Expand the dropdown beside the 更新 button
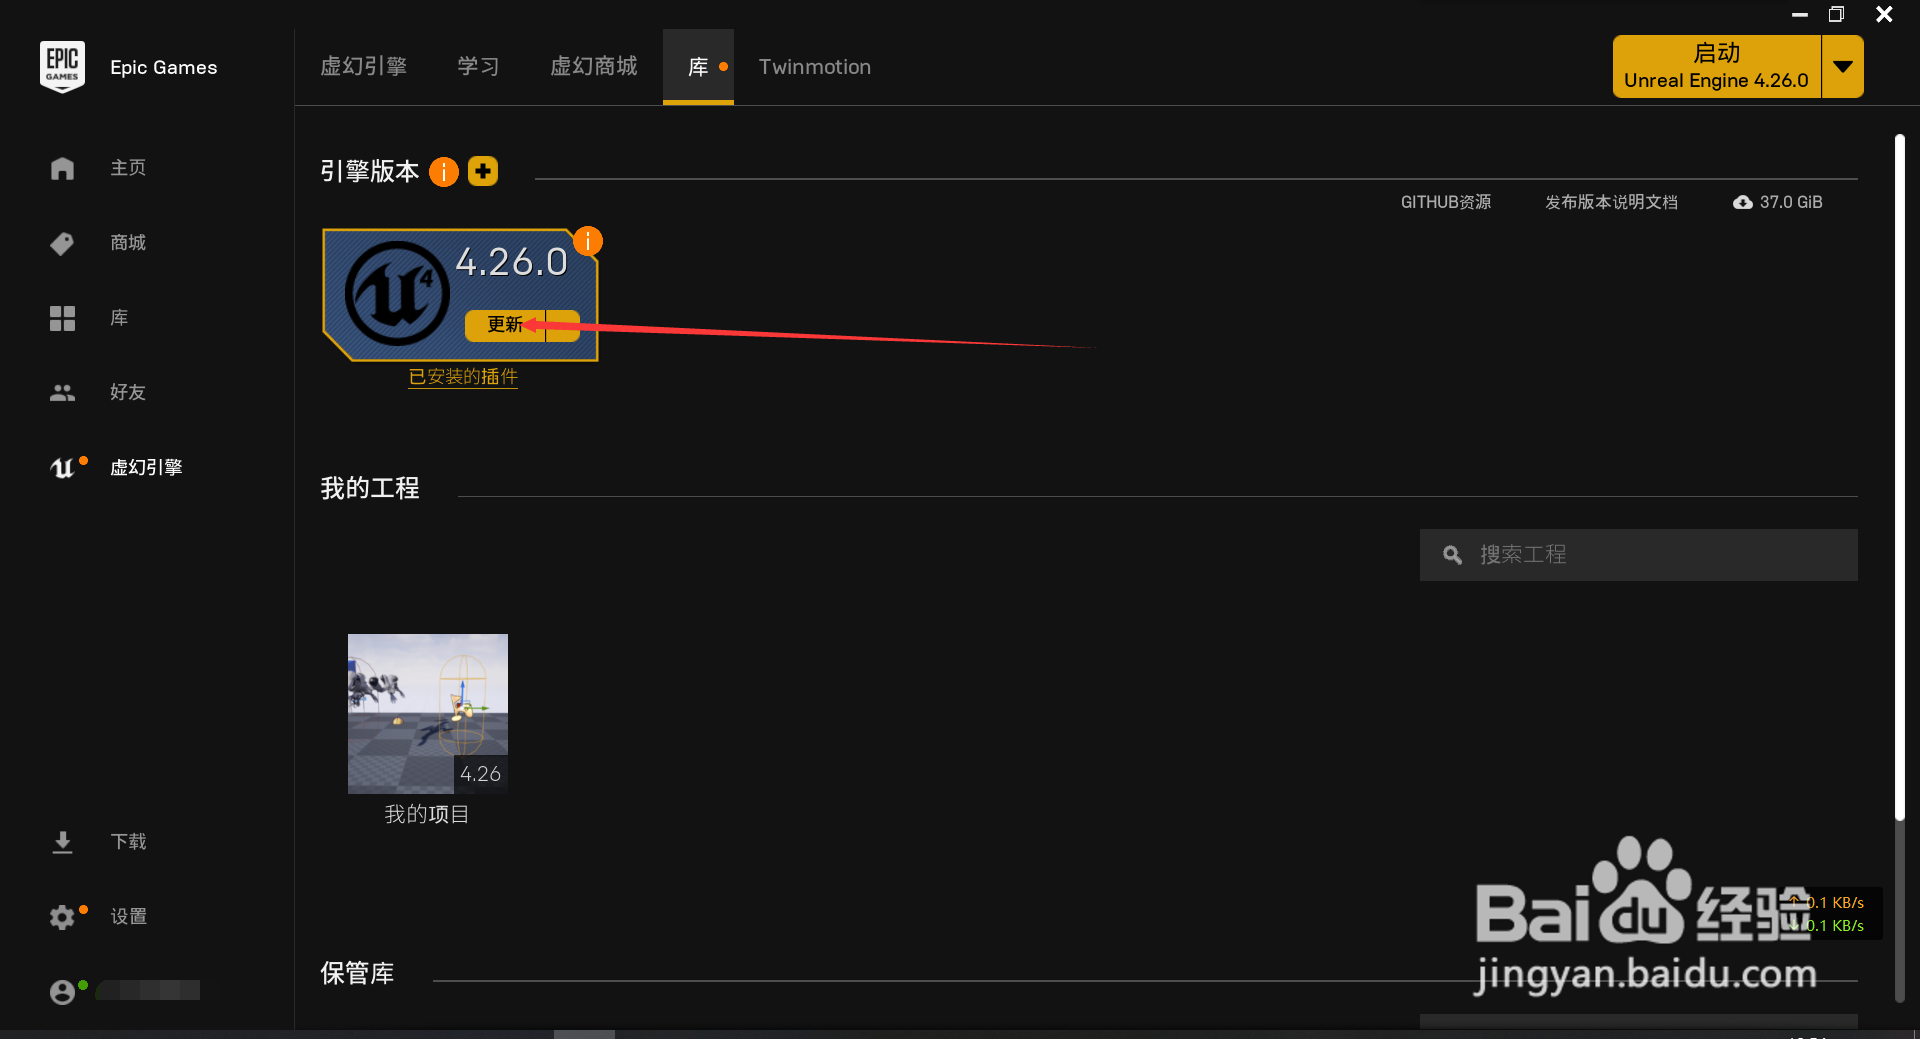 coord(563,325)
